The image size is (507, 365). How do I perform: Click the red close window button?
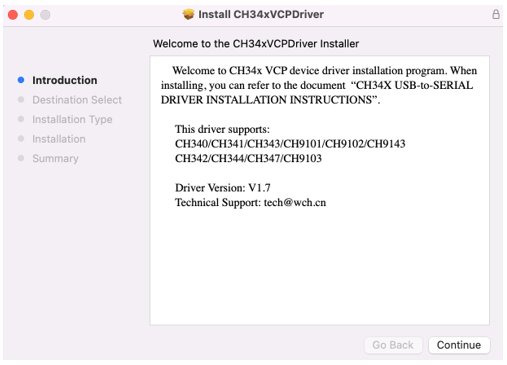point(13,15)
